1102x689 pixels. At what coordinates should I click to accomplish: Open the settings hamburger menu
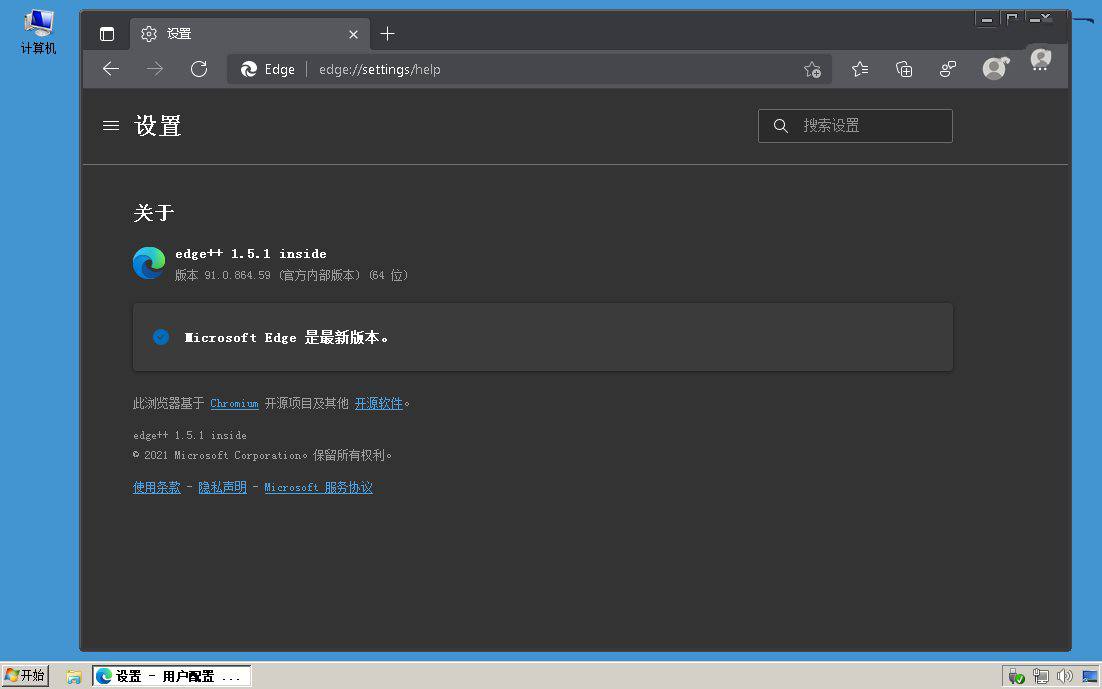coord(111,126)
